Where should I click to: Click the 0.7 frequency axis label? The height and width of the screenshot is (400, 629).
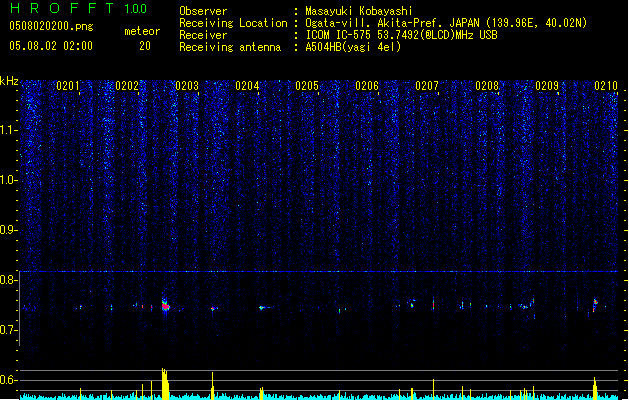click(x=9, y=330)
